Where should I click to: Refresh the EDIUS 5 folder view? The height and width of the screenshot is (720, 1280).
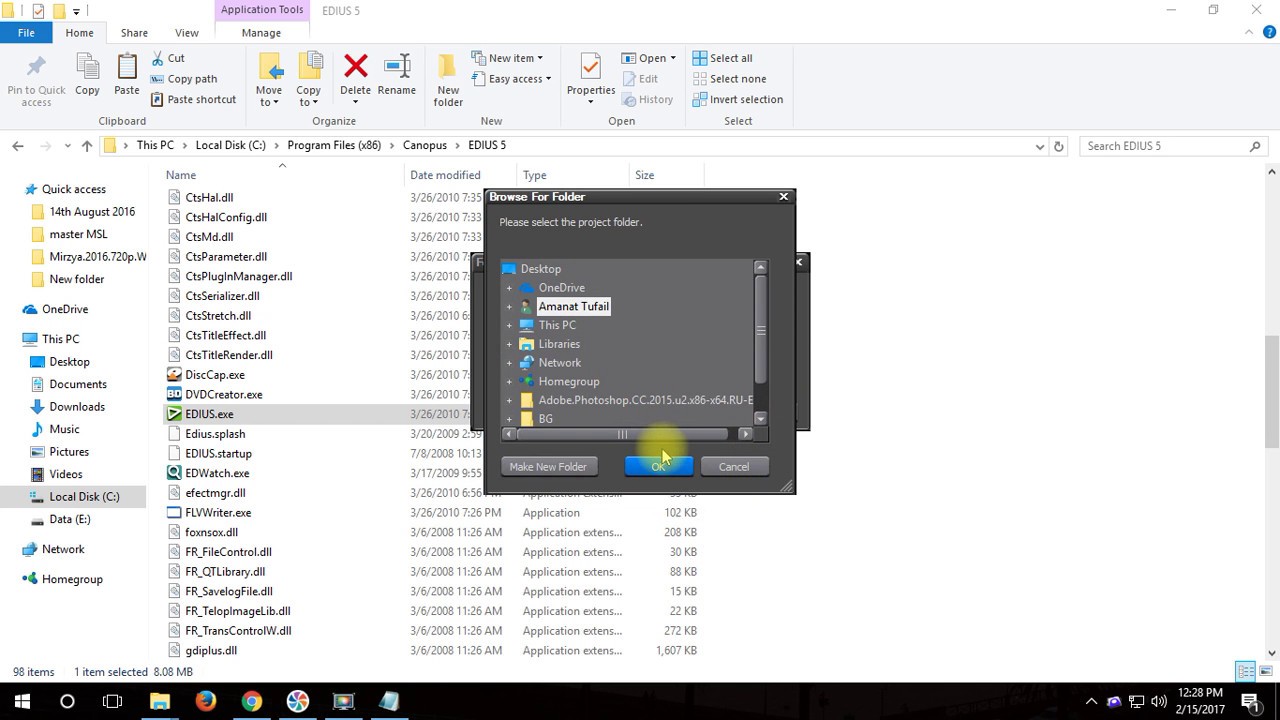coord(1059,146)
